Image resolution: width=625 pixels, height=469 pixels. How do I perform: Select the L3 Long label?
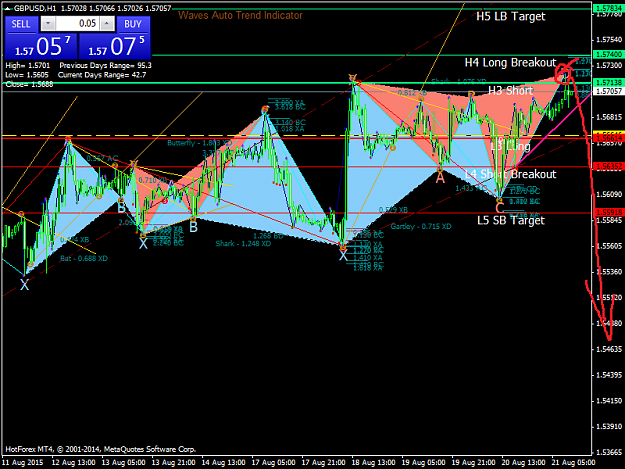(511, 146)
